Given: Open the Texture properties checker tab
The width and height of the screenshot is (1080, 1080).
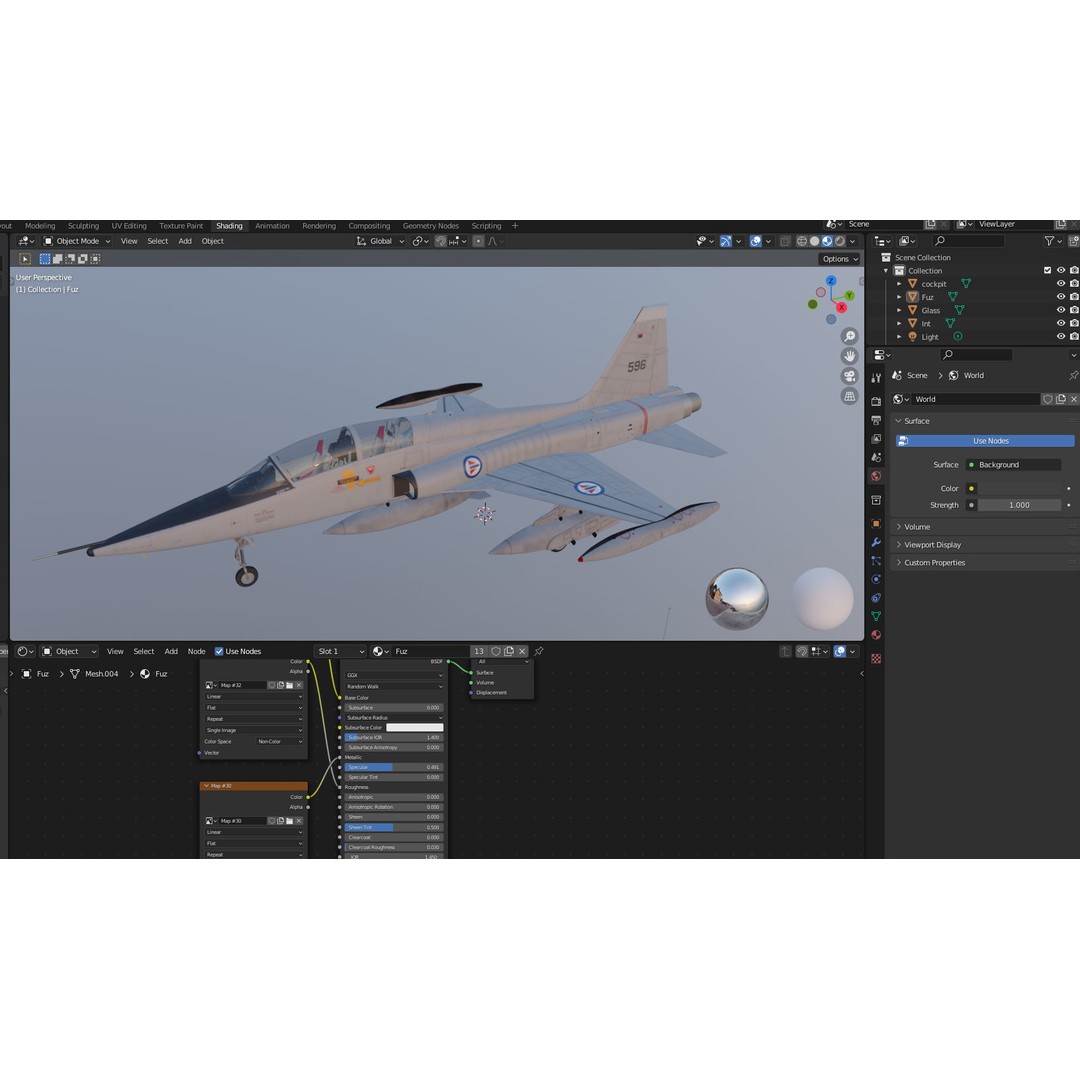Looking at the screenshot, I should pos(876,659).
